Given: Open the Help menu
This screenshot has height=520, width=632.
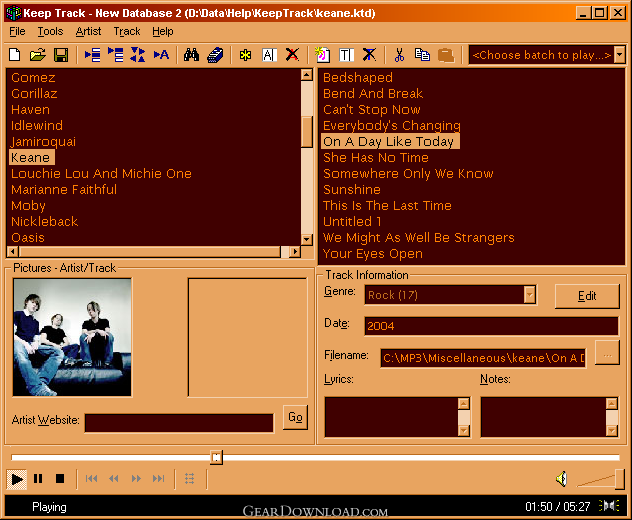Looking at the screenshot, I should pos(163,31).
